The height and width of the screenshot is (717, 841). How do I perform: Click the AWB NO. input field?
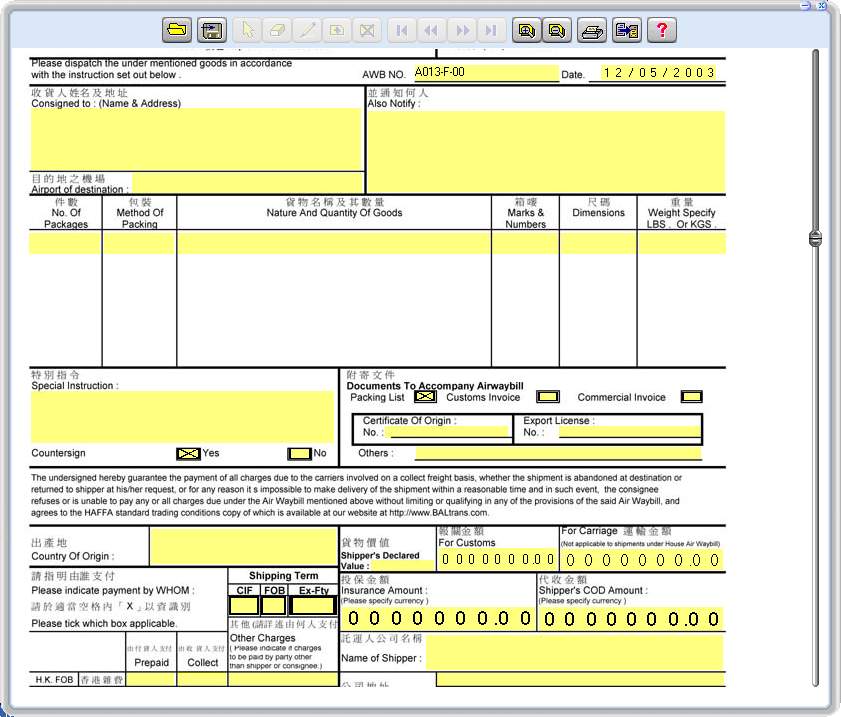coord(485,73)
